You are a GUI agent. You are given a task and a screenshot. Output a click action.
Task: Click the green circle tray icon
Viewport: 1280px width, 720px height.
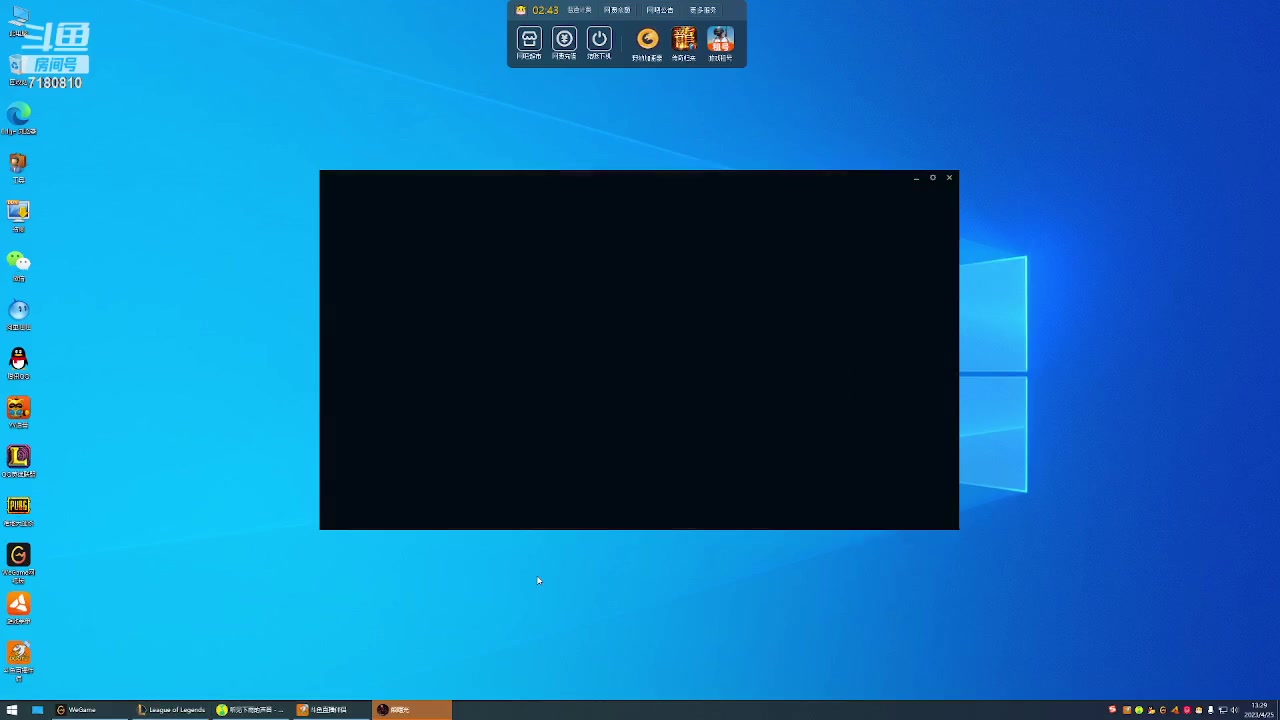[x=1139, y=710]
